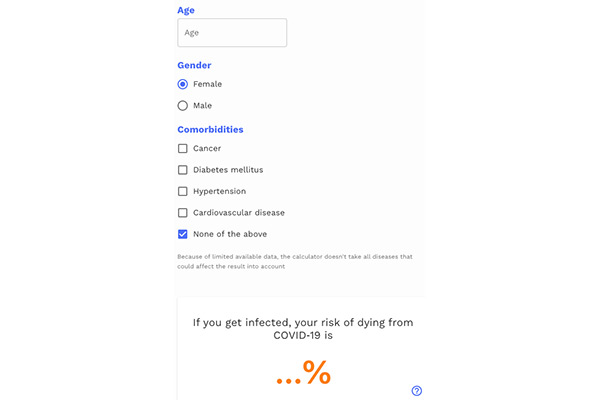Click inside the Age input field

(232, 33)
